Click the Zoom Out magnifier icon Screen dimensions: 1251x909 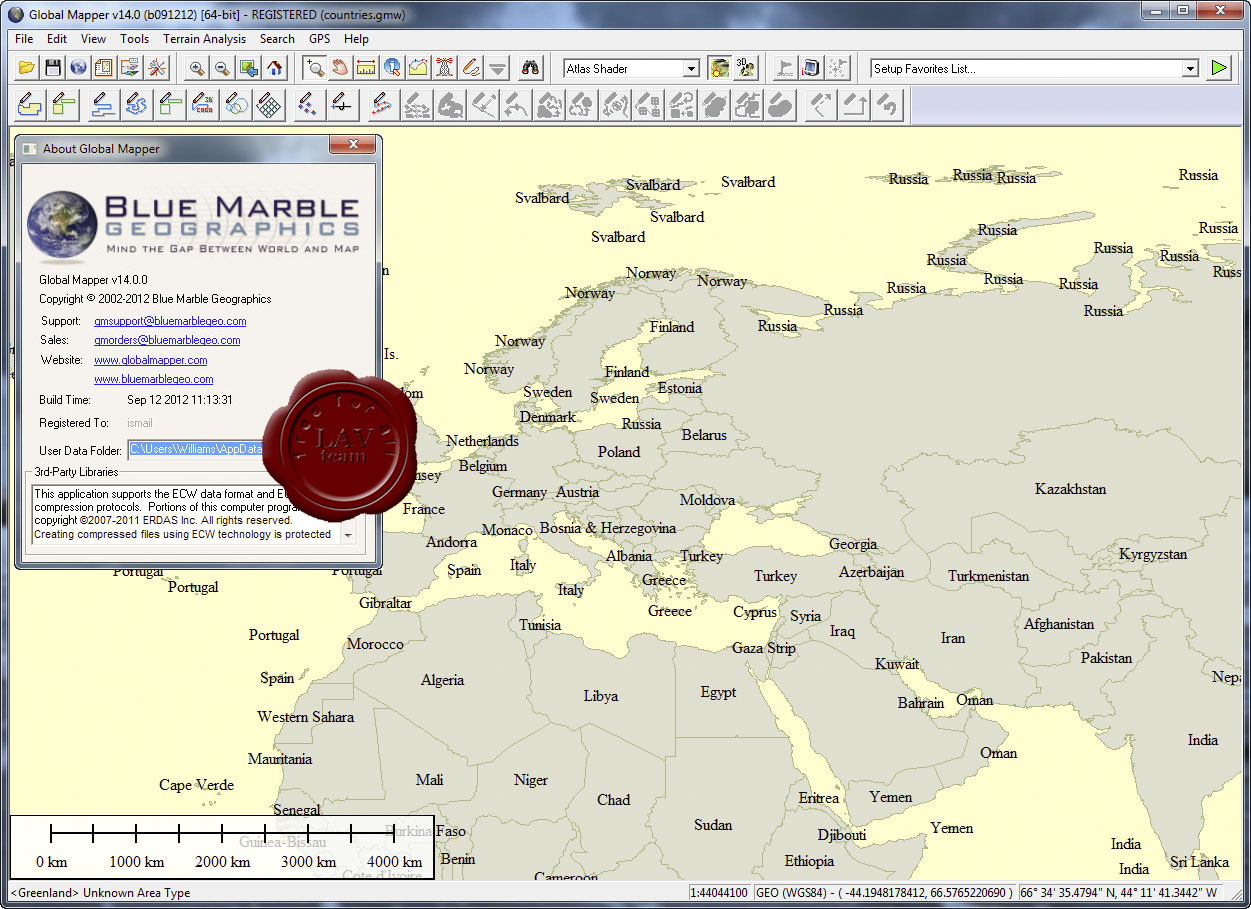coord(223,69)
